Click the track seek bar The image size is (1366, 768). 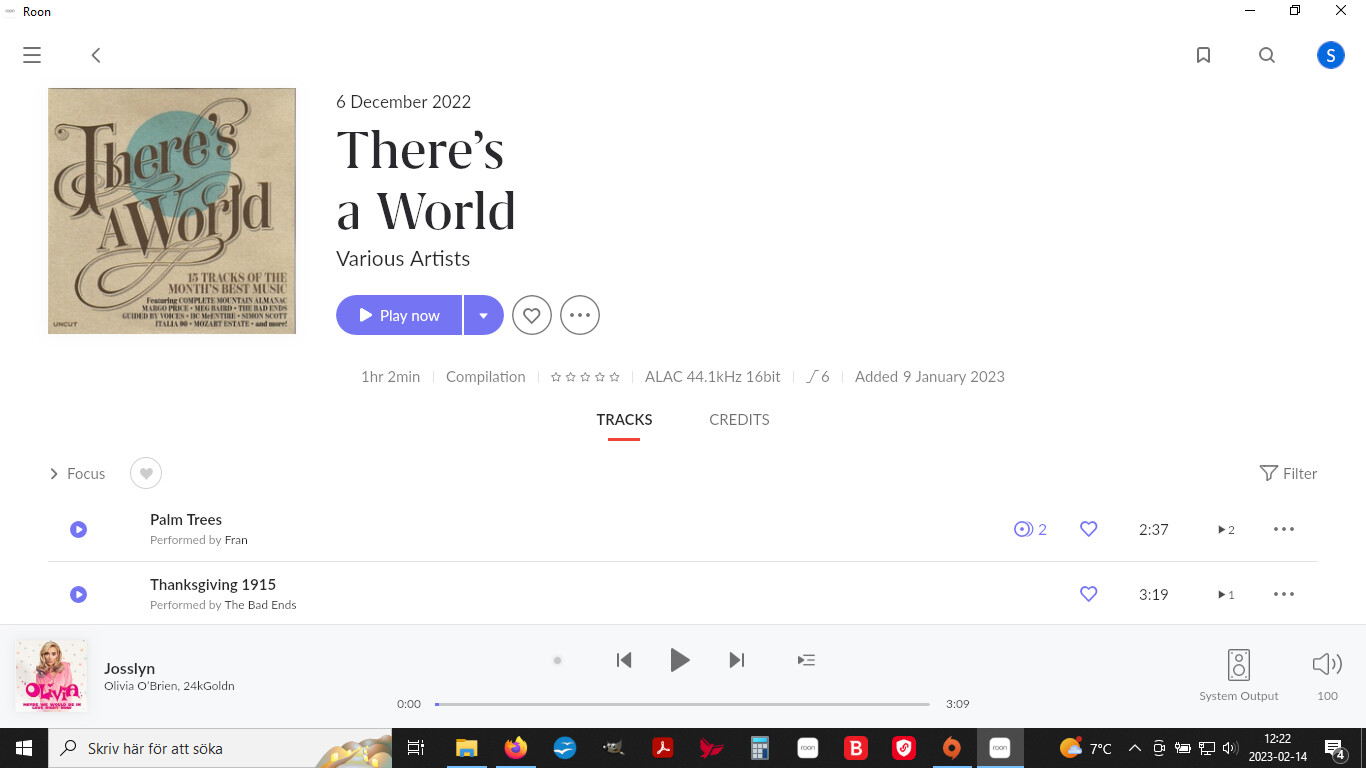point(682,704)
